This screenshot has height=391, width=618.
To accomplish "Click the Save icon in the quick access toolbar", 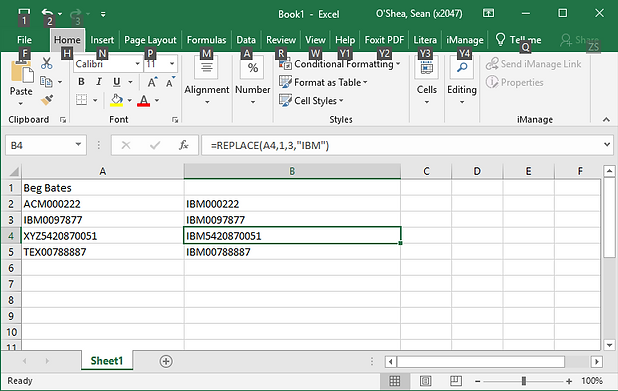I will [24, 14].
